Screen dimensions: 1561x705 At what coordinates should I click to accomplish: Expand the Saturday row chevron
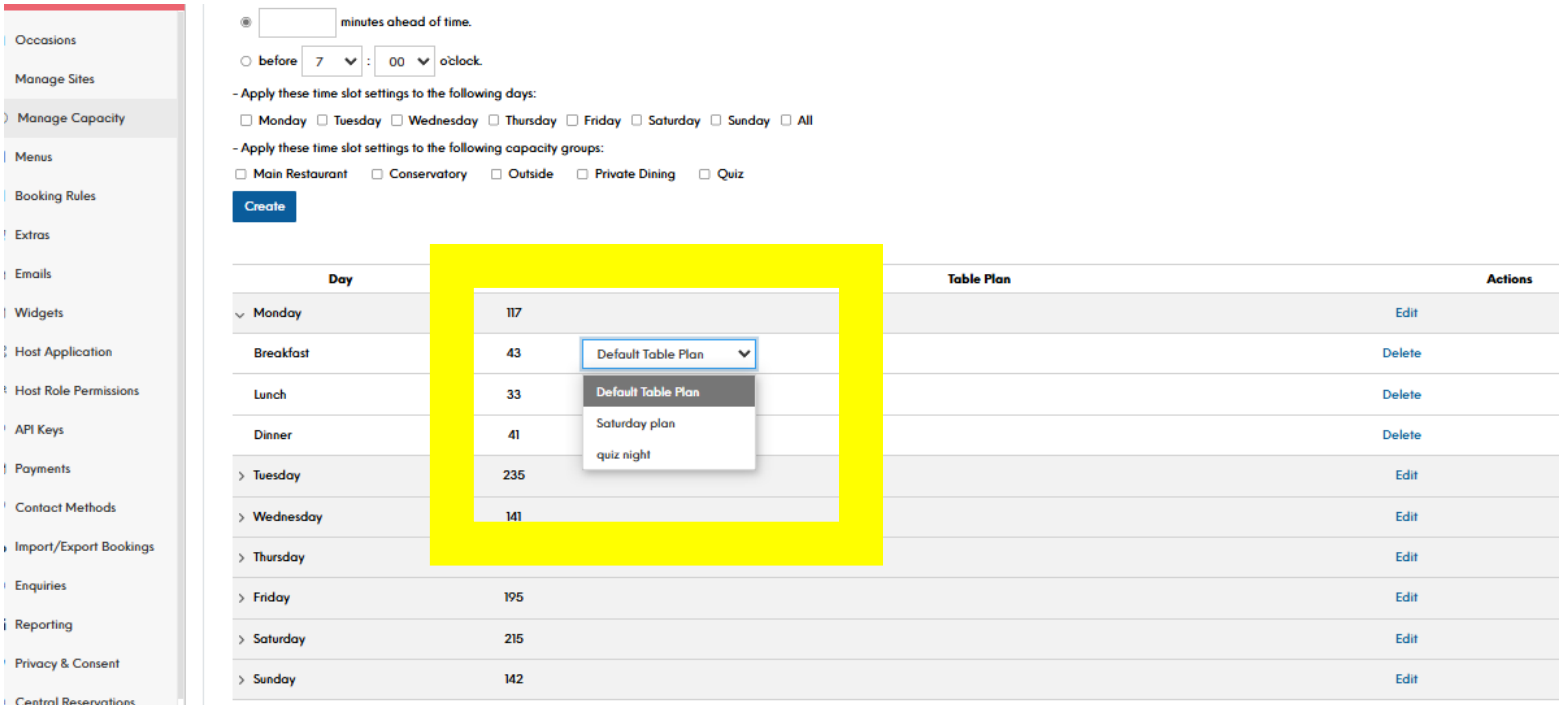pyautogui.click(x=241, y=639)
